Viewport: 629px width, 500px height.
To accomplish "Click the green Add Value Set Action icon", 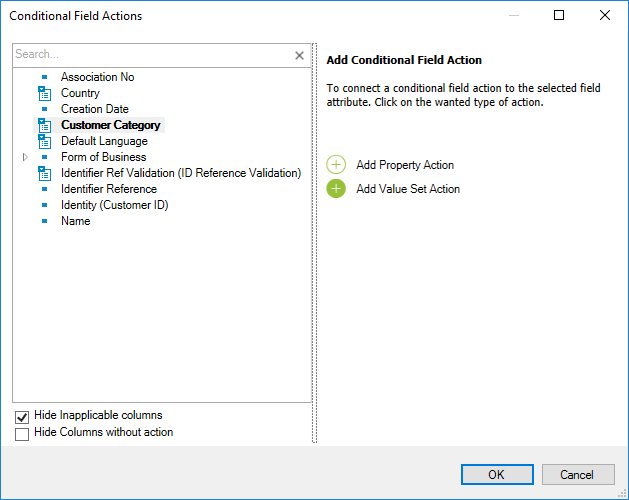I will click(x=336, y=189).
